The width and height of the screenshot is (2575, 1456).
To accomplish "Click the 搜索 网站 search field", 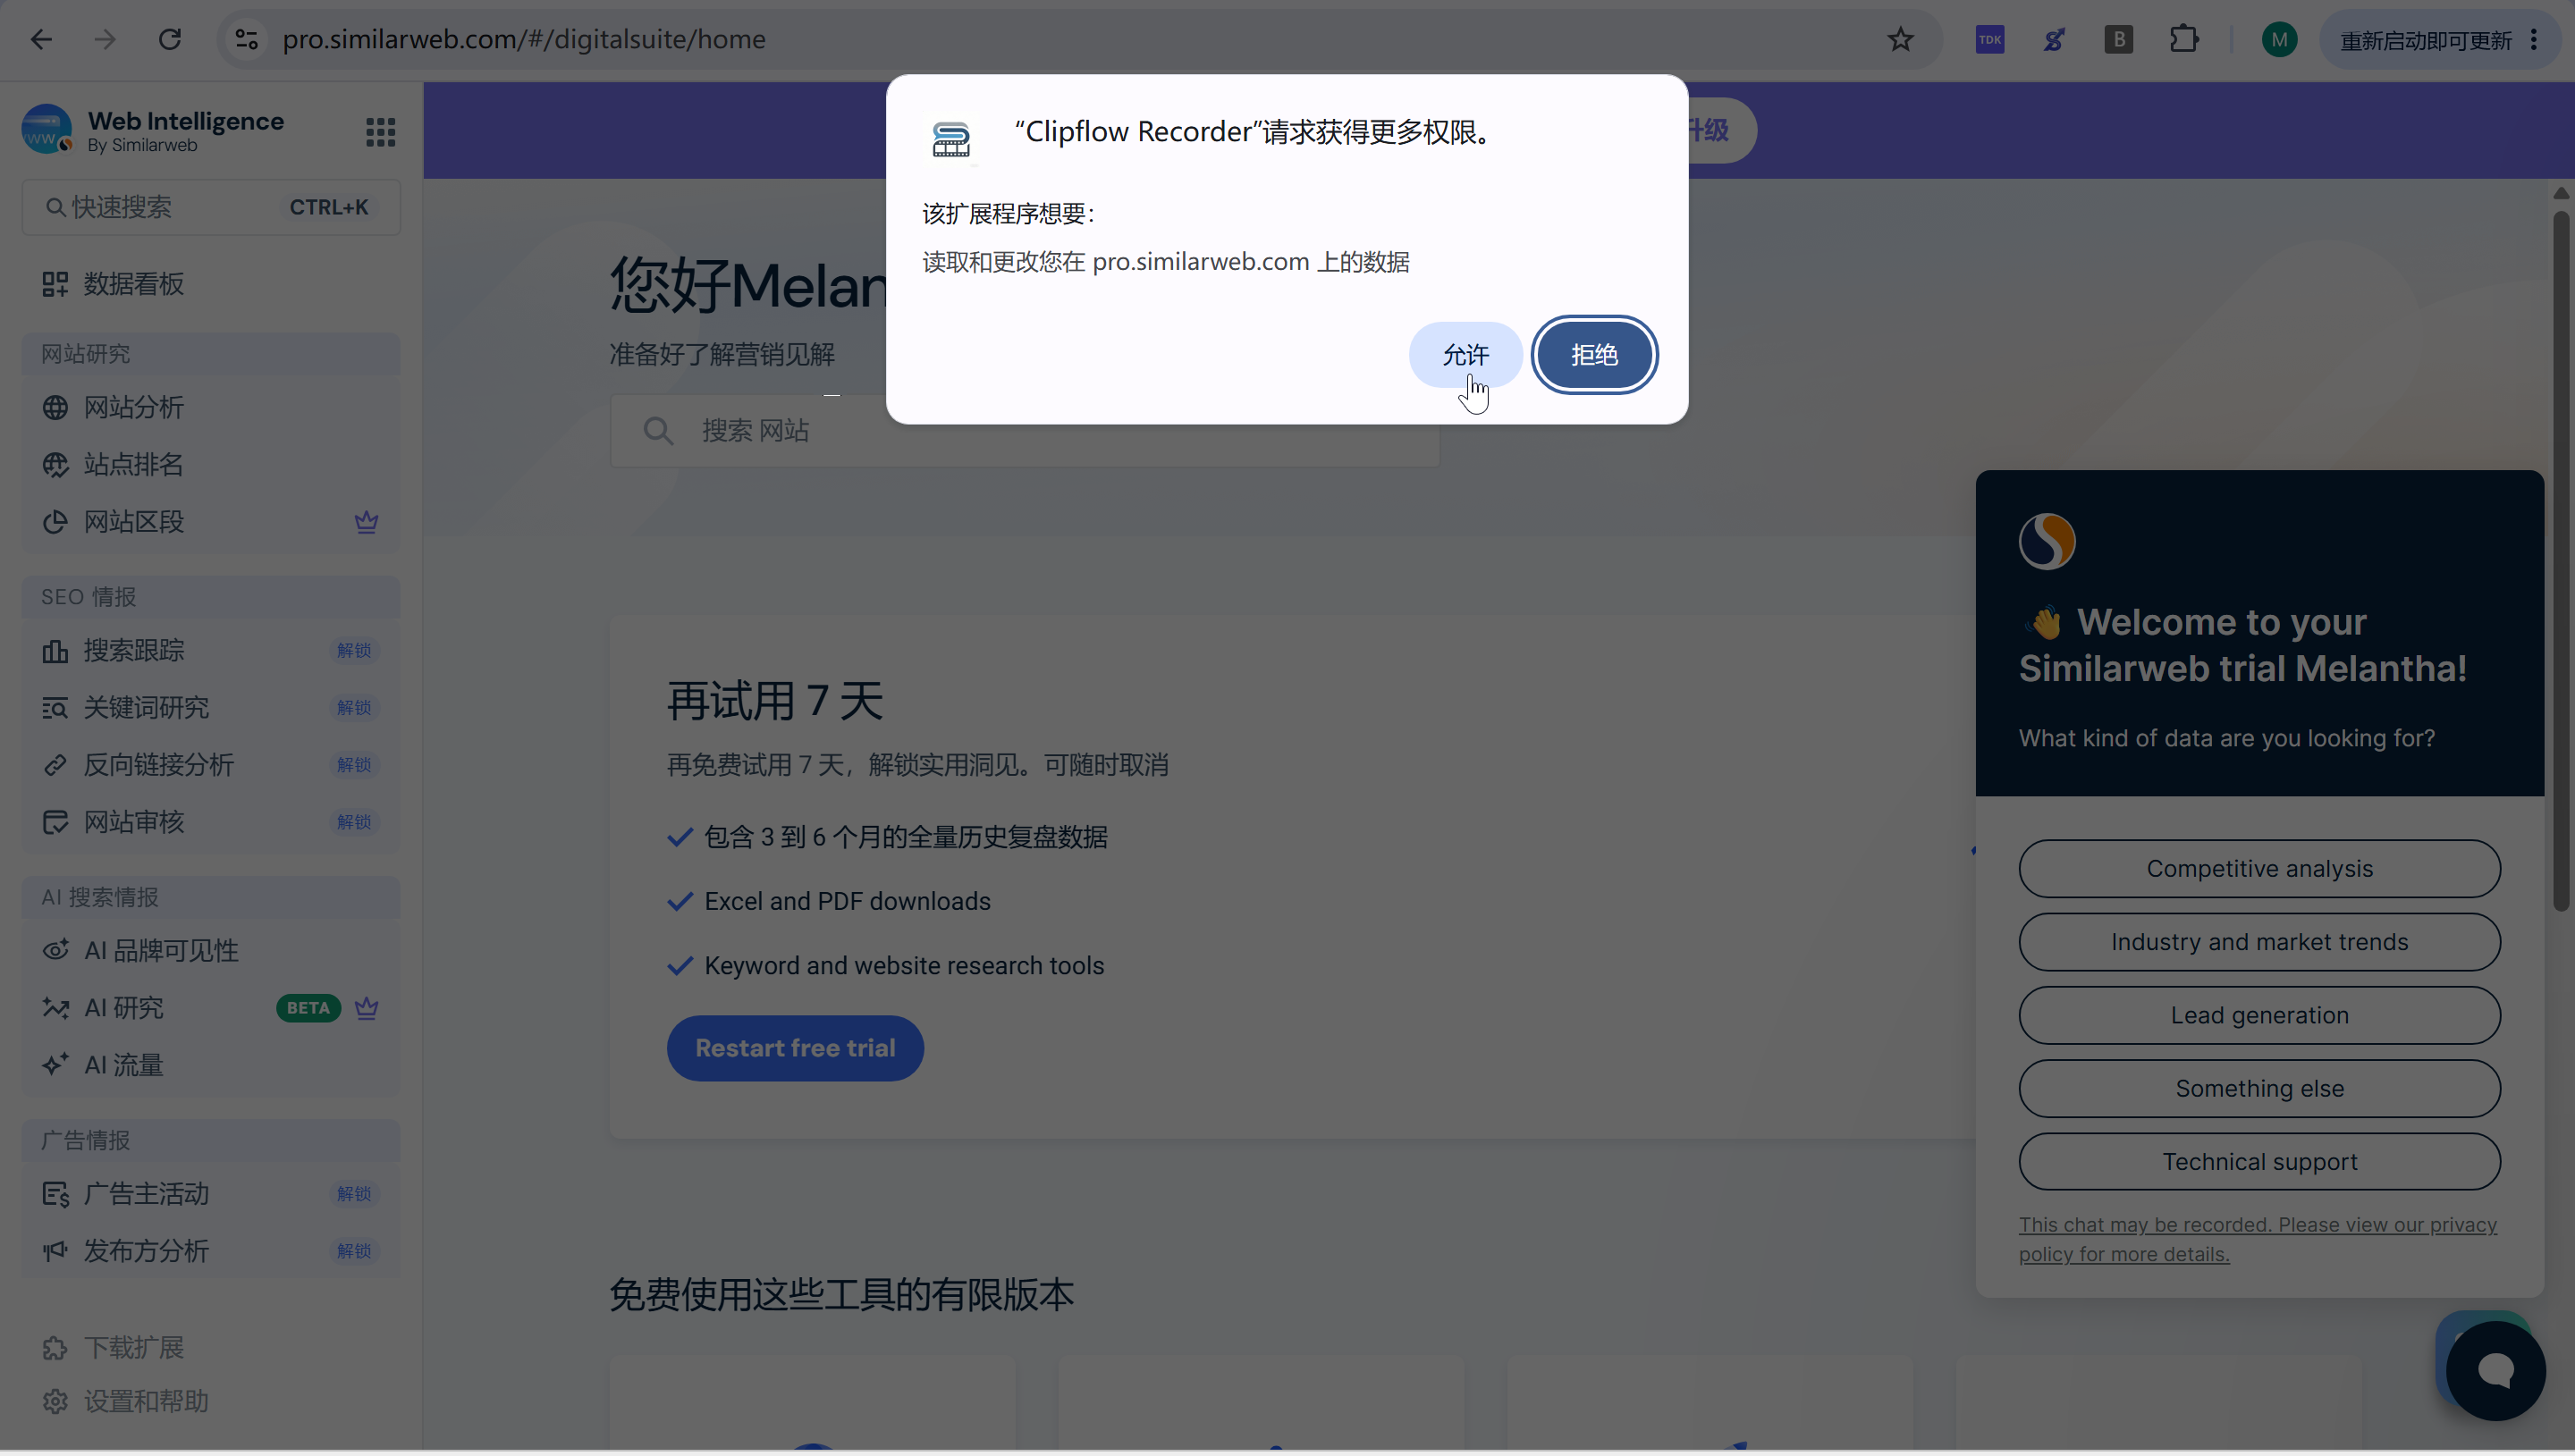I will click(1024, 430).
